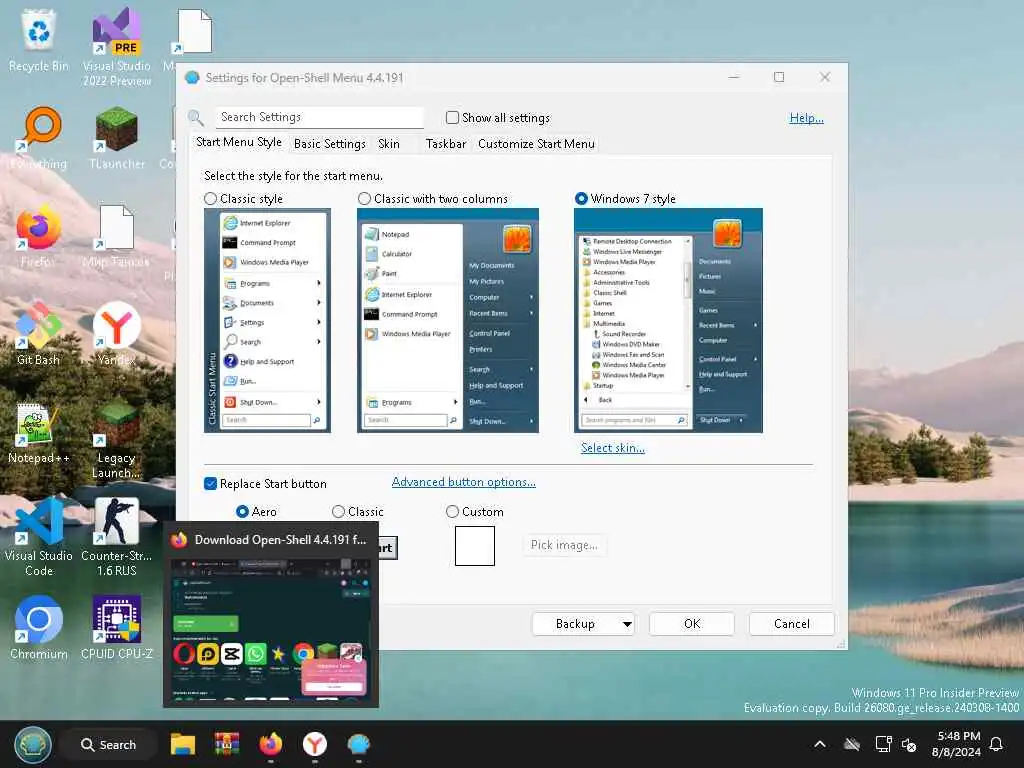Click the Classic two columns preview image
The width and height of the screenshot is (1024, 768).
[448, 321]
